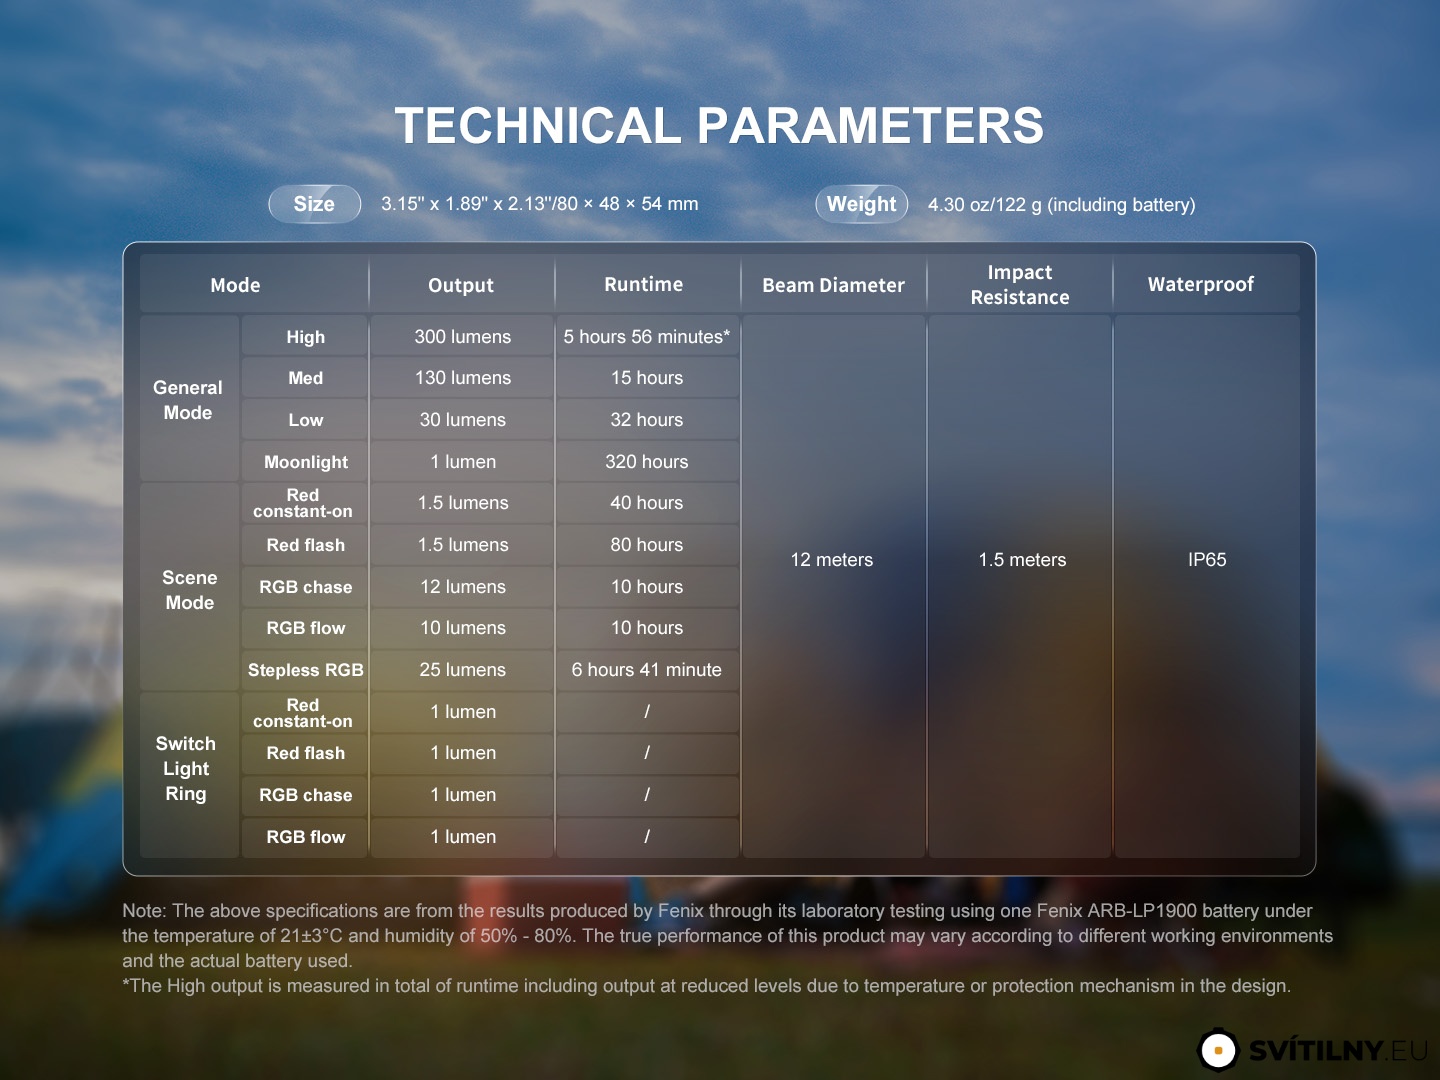Click the Waterproof column header
The width and height of the screenshot is (1440, 1080).
click(1200, 284)
